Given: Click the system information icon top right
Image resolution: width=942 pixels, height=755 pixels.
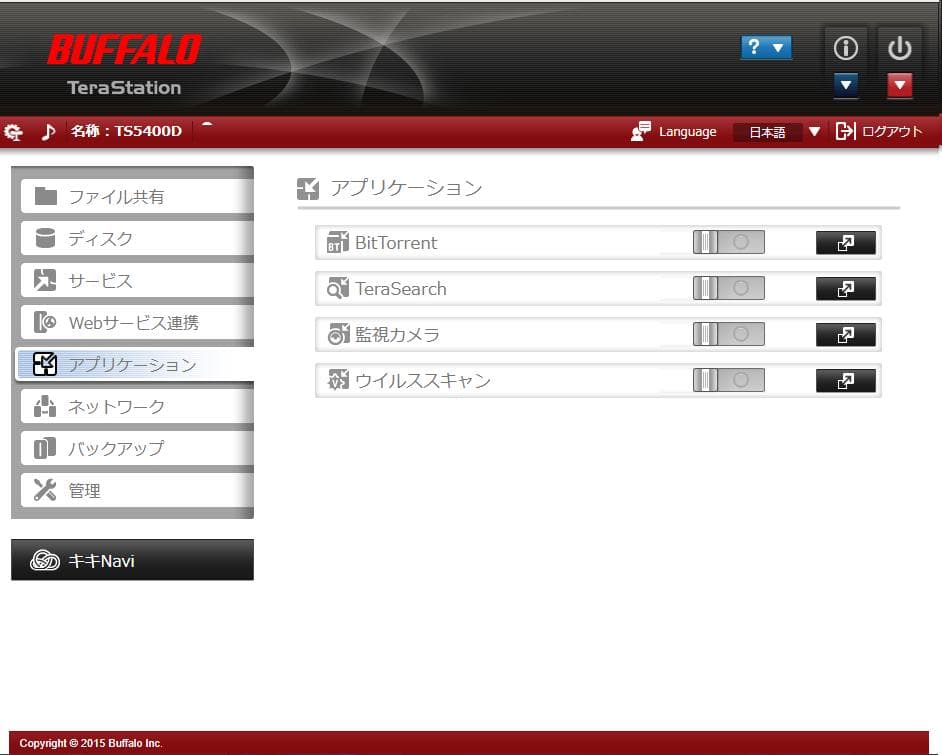Looking at the screenshot, I should tap(845, 47).
